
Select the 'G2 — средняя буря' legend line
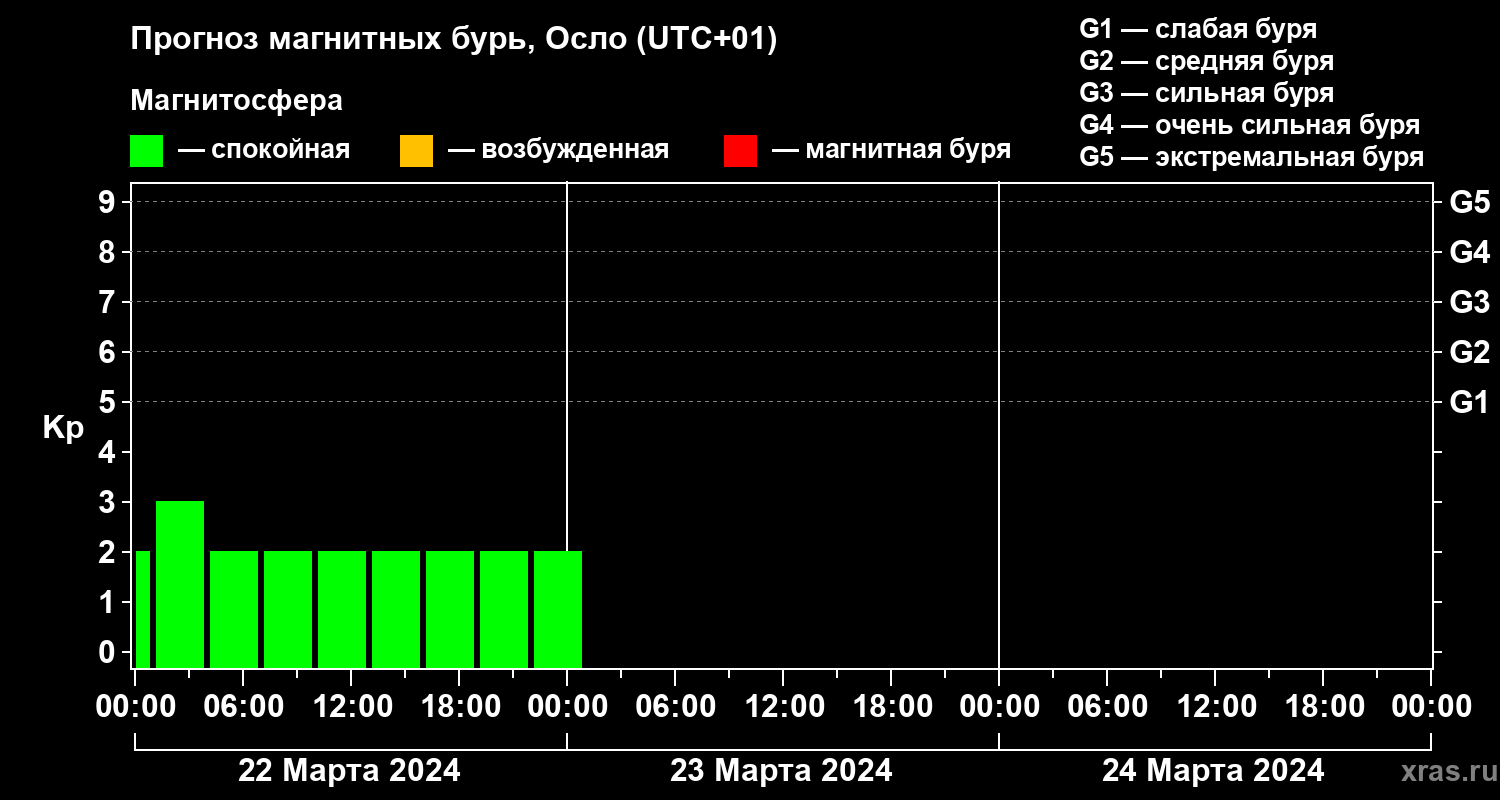(x=1207, y=61)
